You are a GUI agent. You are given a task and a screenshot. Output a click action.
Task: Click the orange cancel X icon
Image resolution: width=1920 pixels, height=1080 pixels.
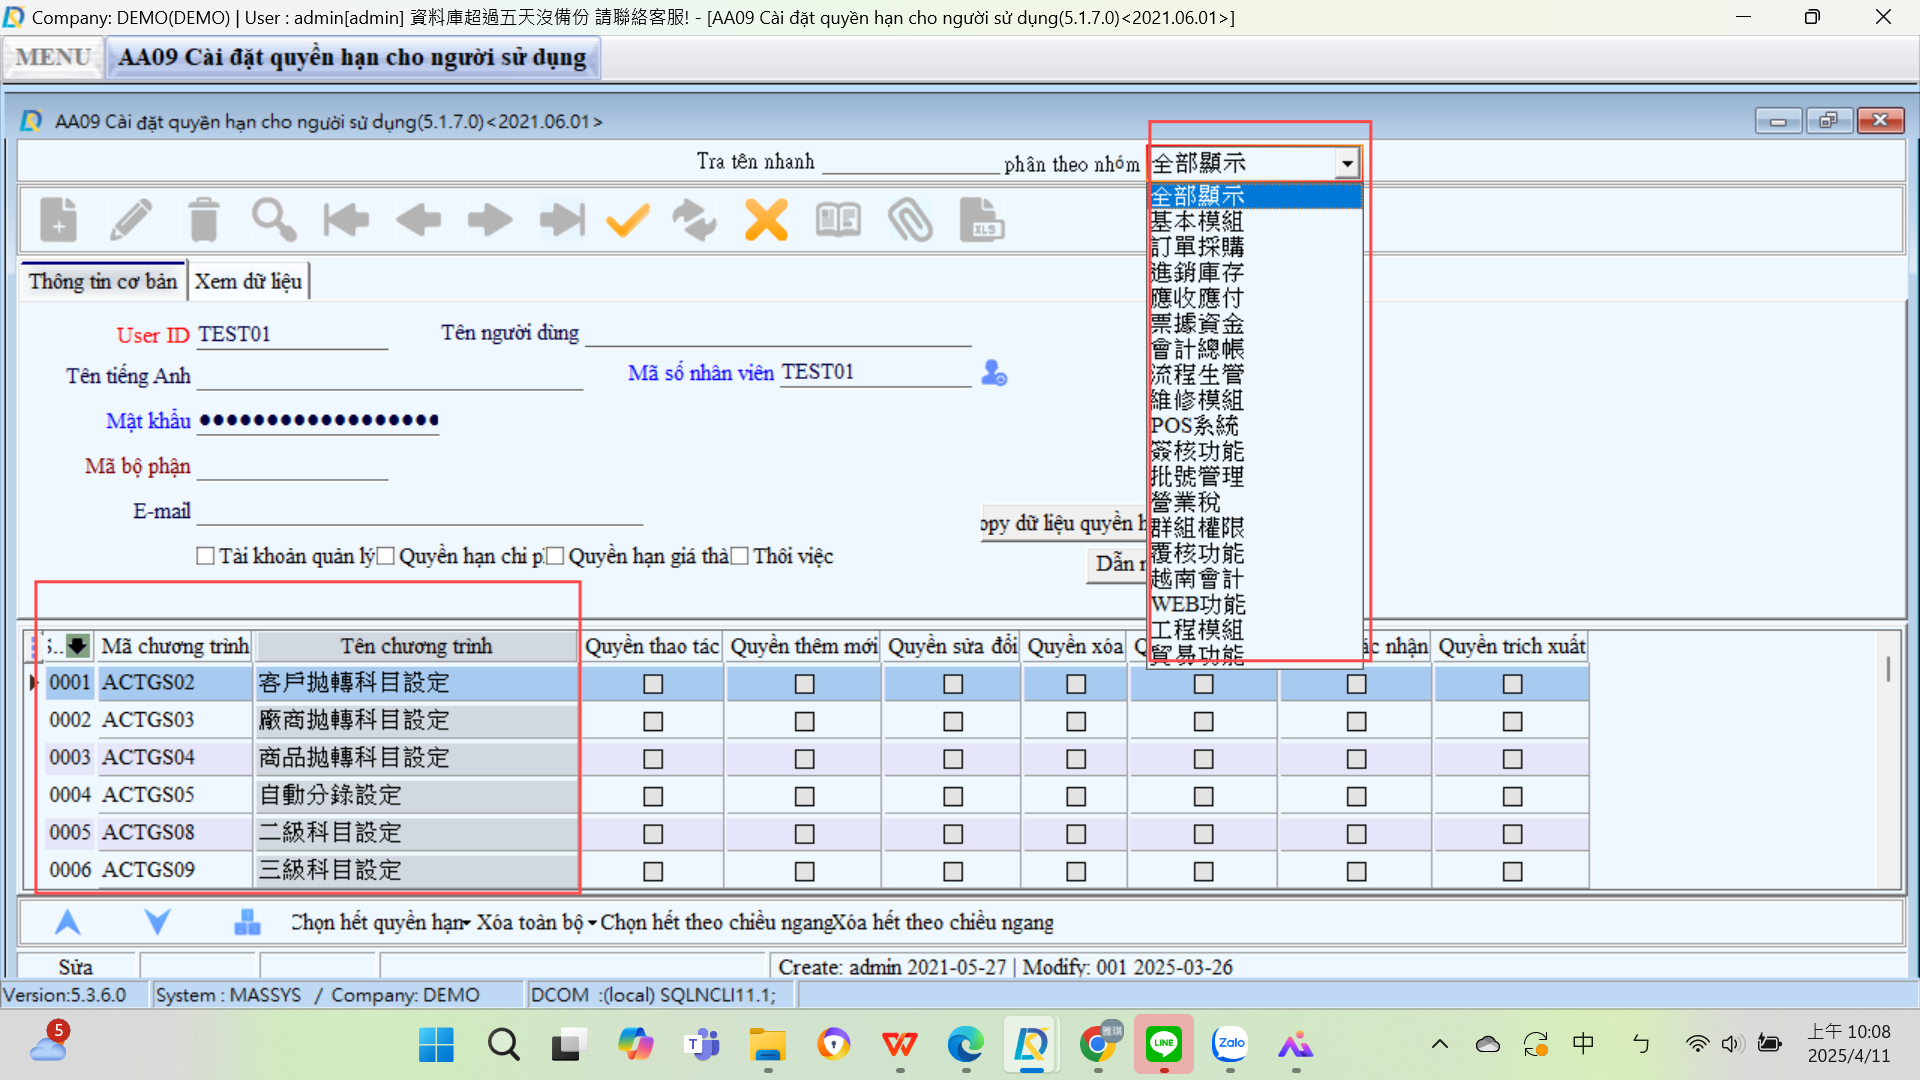coord(766,220)
